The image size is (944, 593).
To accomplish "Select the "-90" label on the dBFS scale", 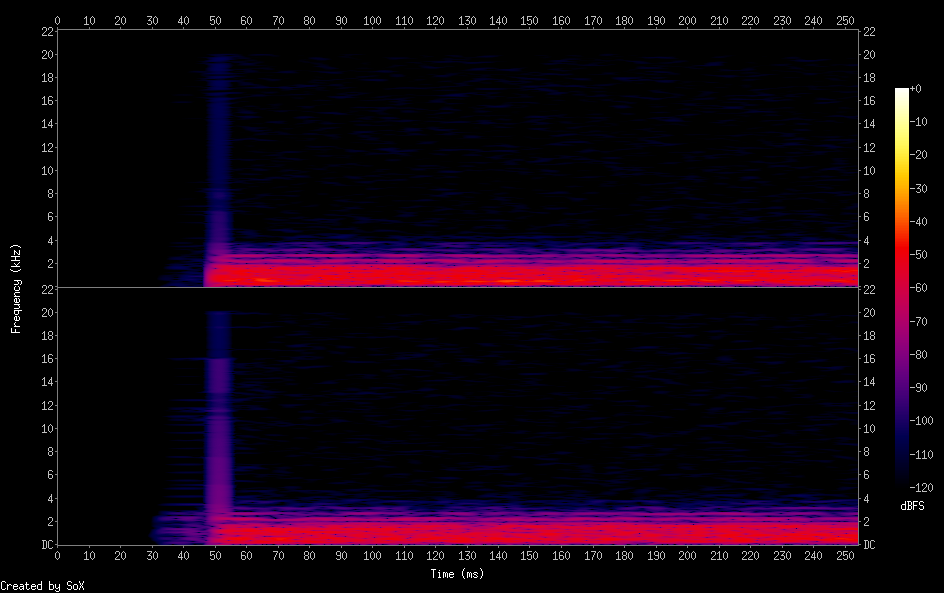I will (x=919, y=388).
